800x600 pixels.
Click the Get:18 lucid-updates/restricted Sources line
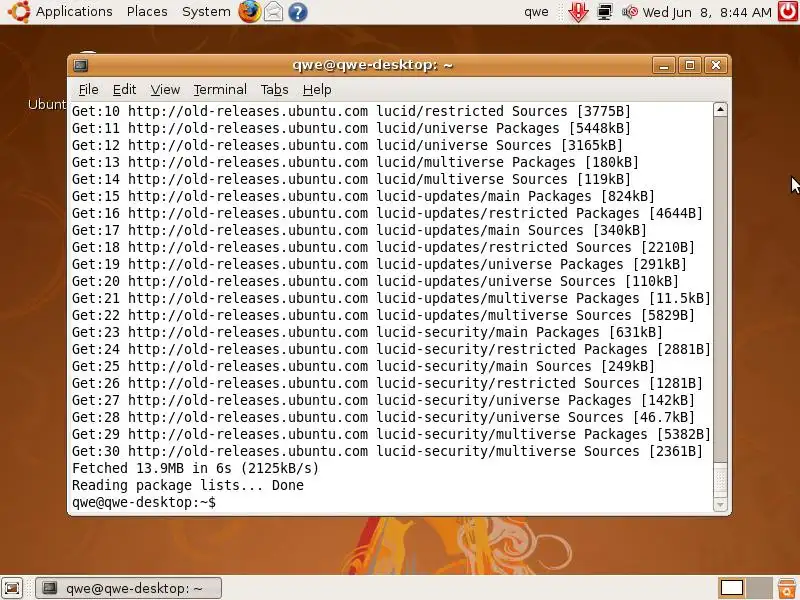(x=383, y=247)
